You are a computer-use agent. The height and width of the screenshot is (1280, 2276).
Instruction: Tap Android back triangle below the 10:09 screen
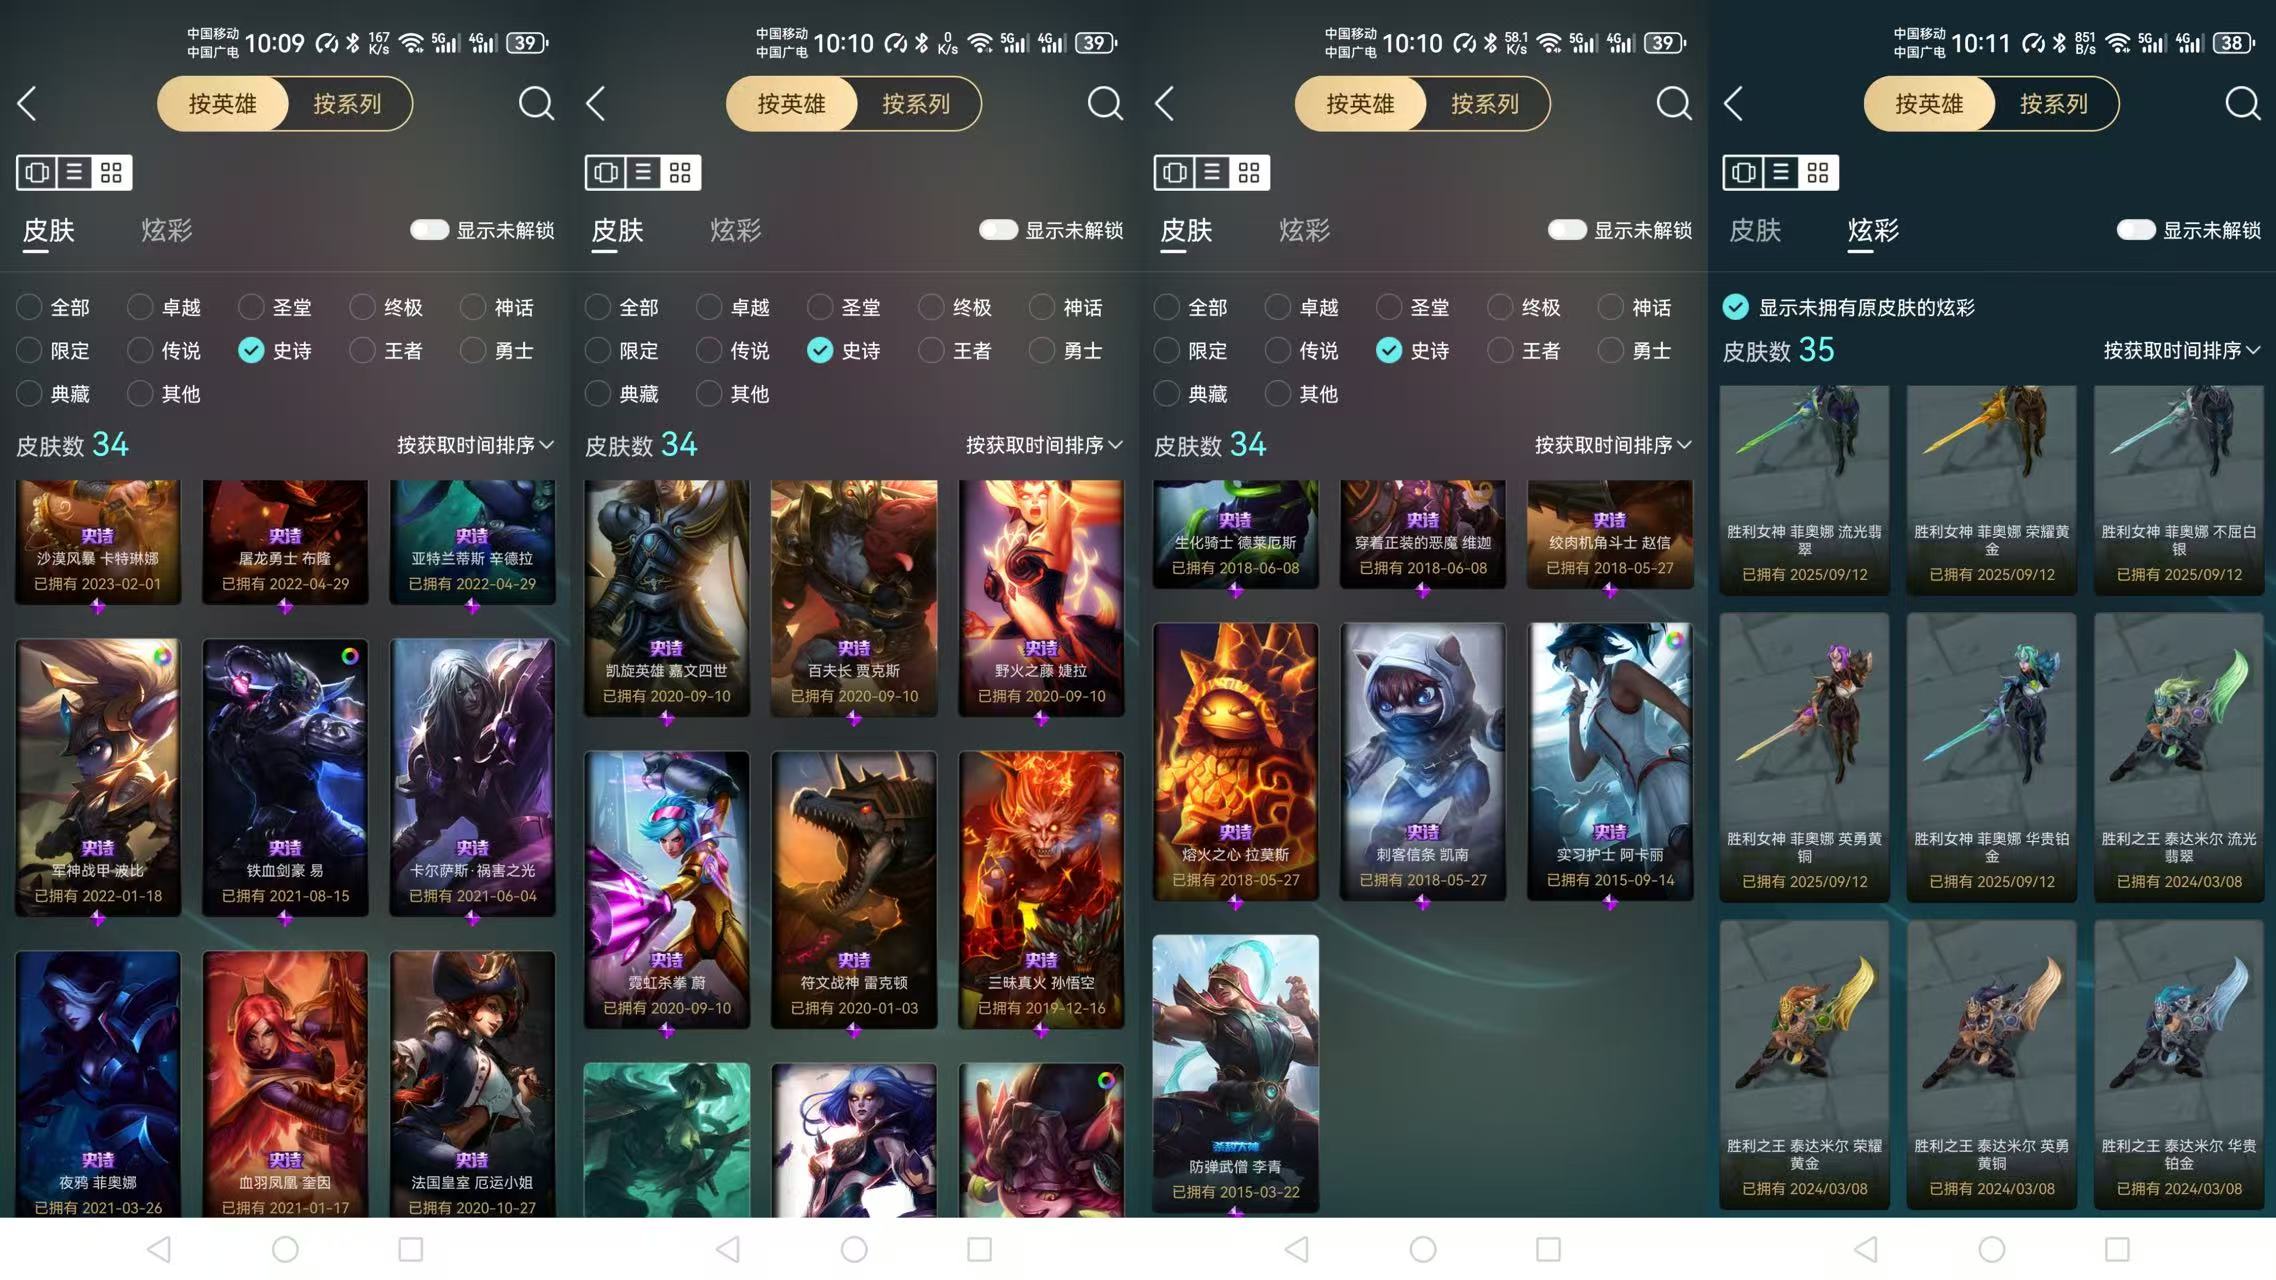pos(159,1249)
